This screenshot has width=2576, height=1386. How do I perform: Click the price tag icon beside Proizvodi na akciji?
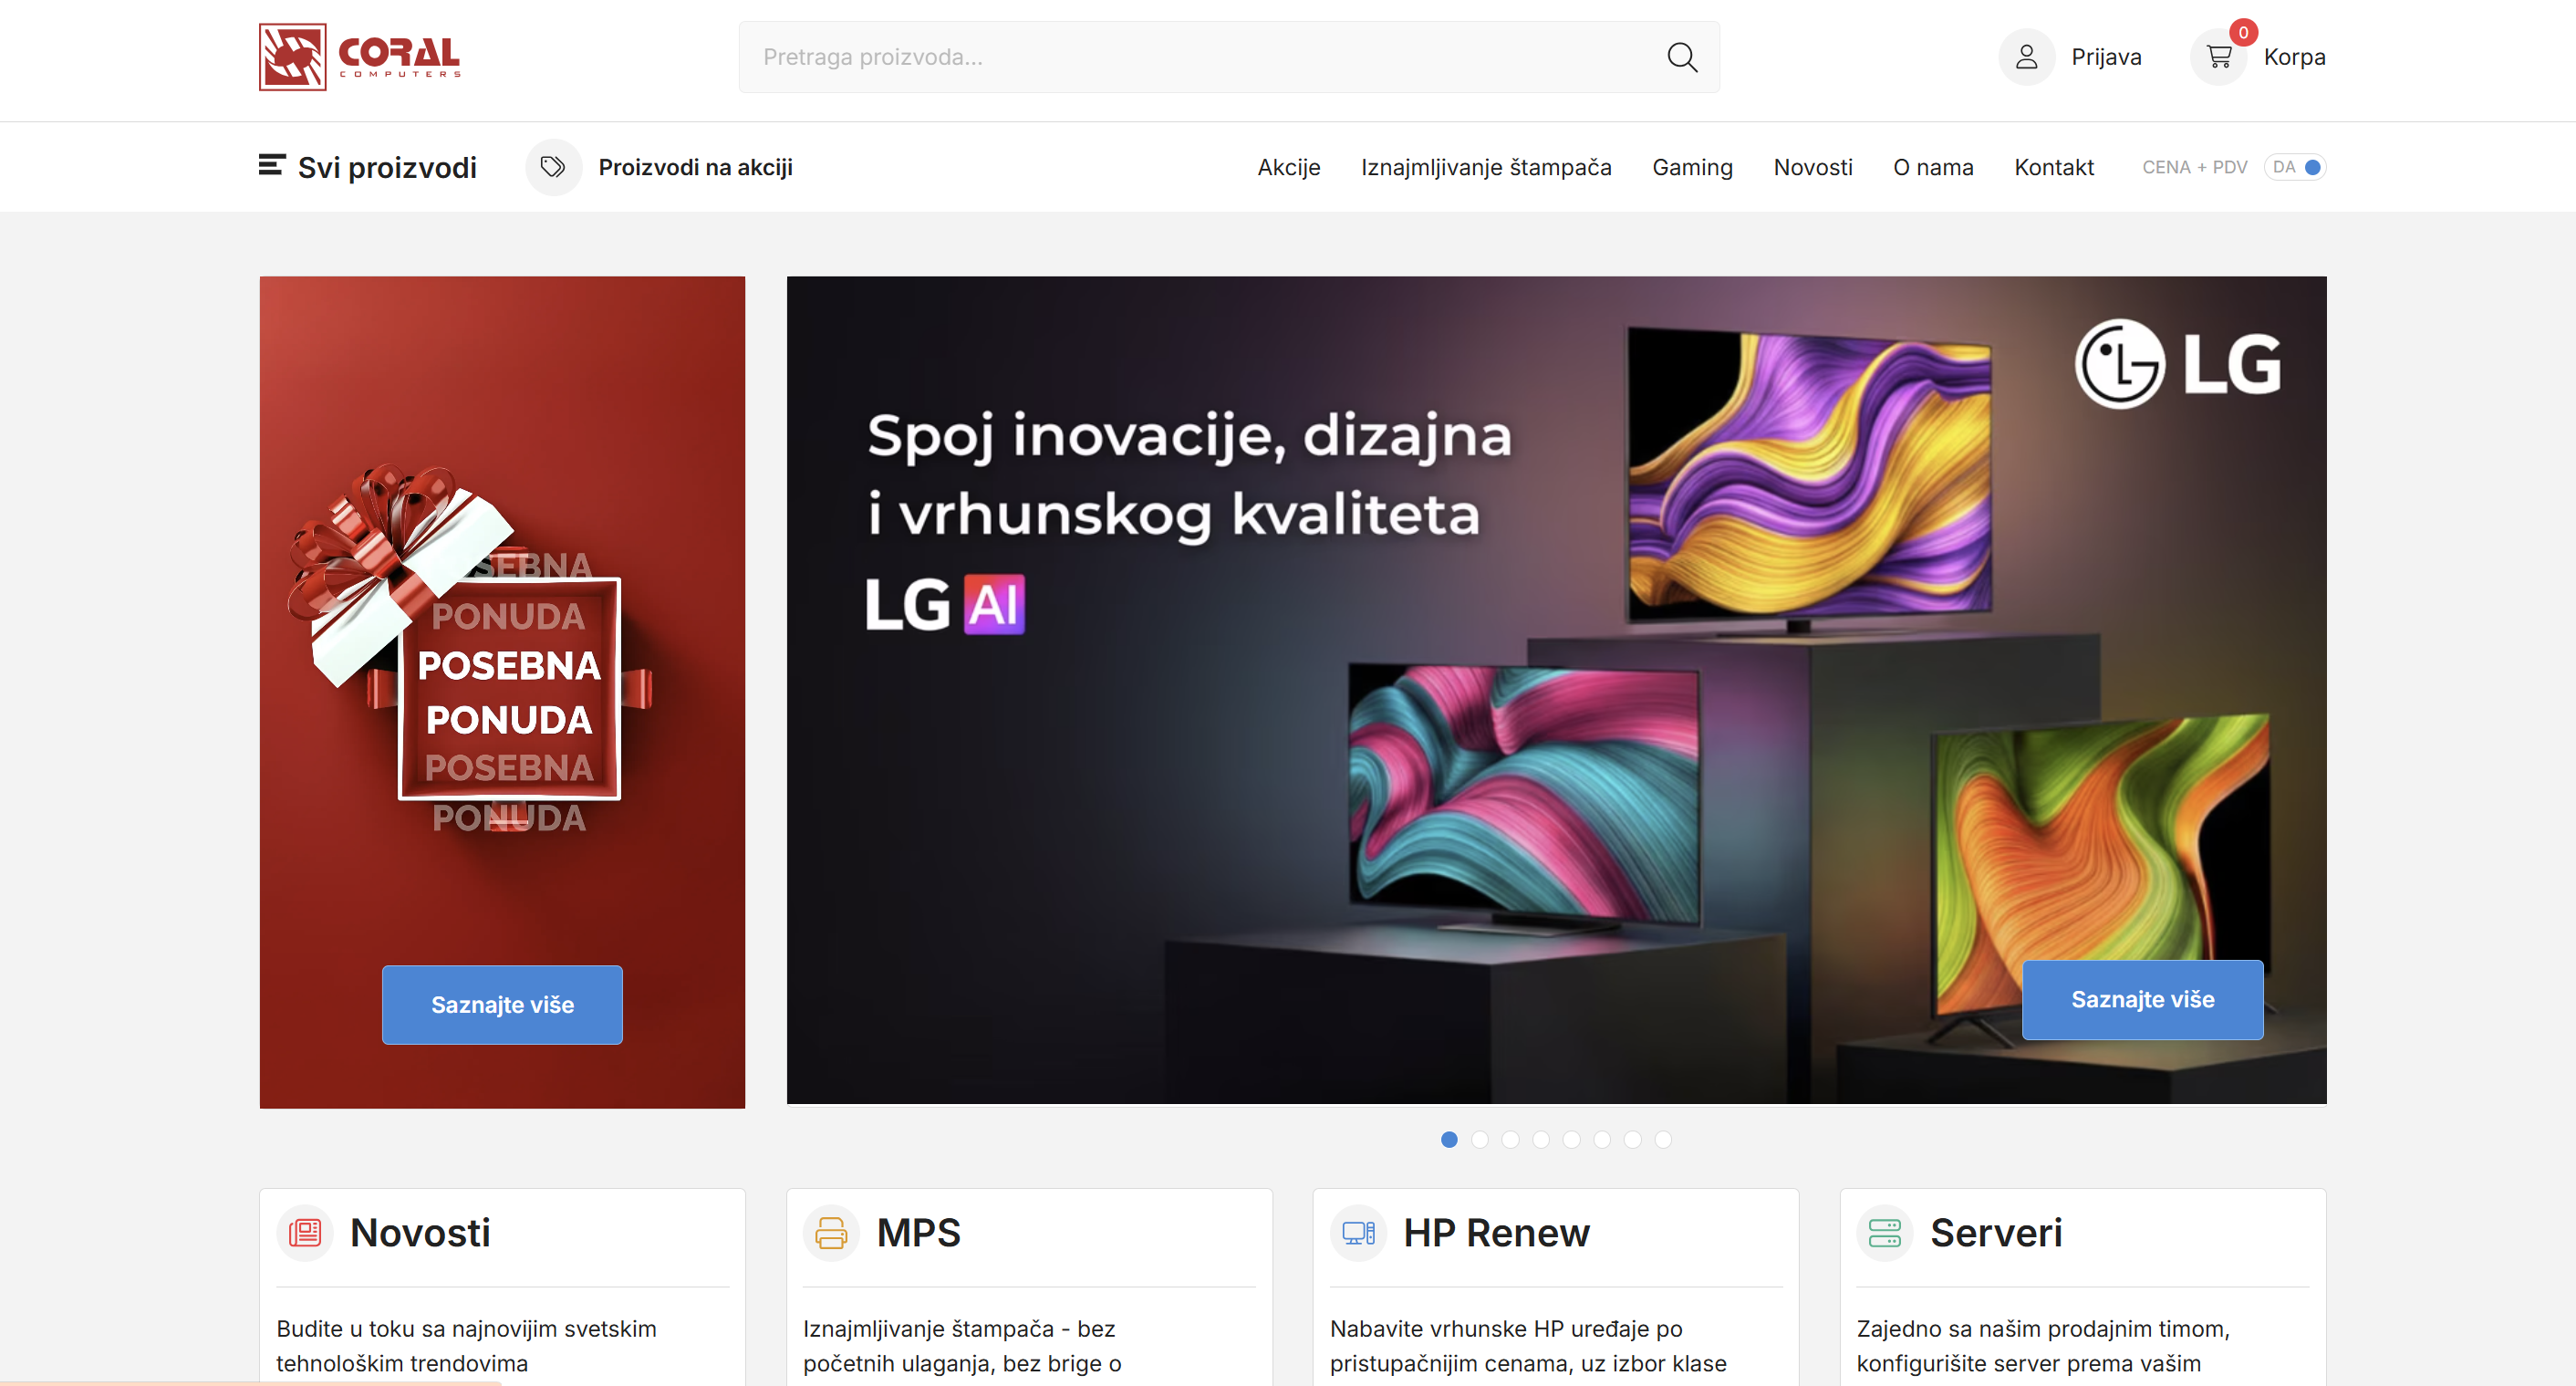[x=553, y=167]
